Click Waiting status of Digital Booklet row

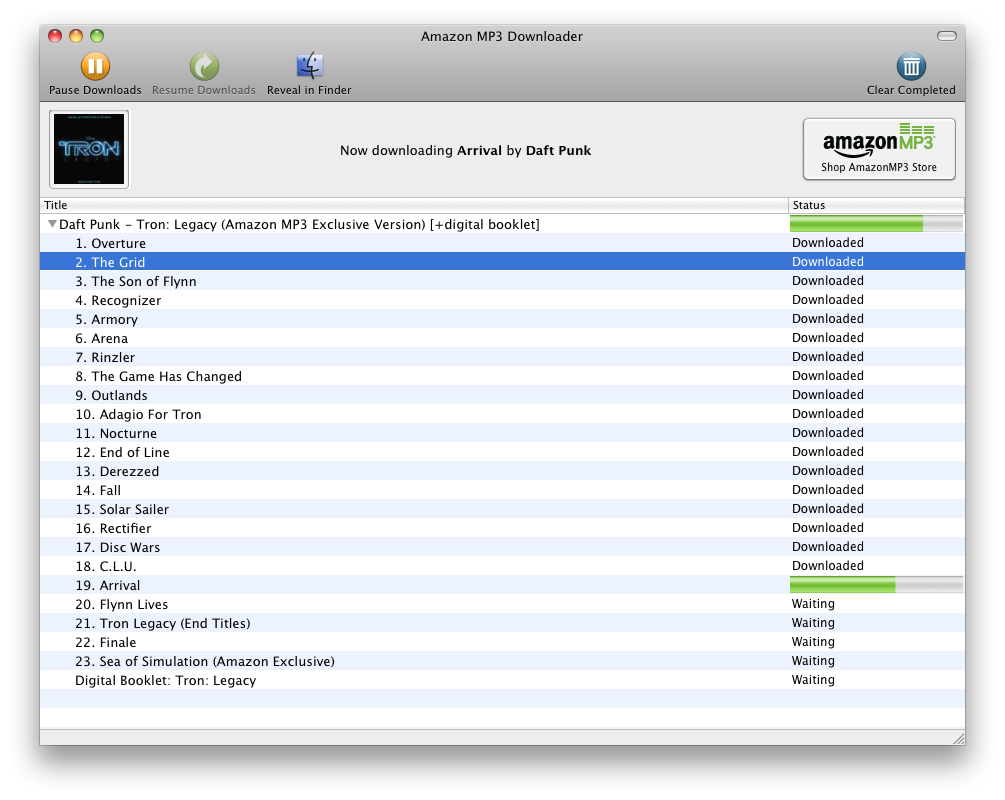click(813, 679)
